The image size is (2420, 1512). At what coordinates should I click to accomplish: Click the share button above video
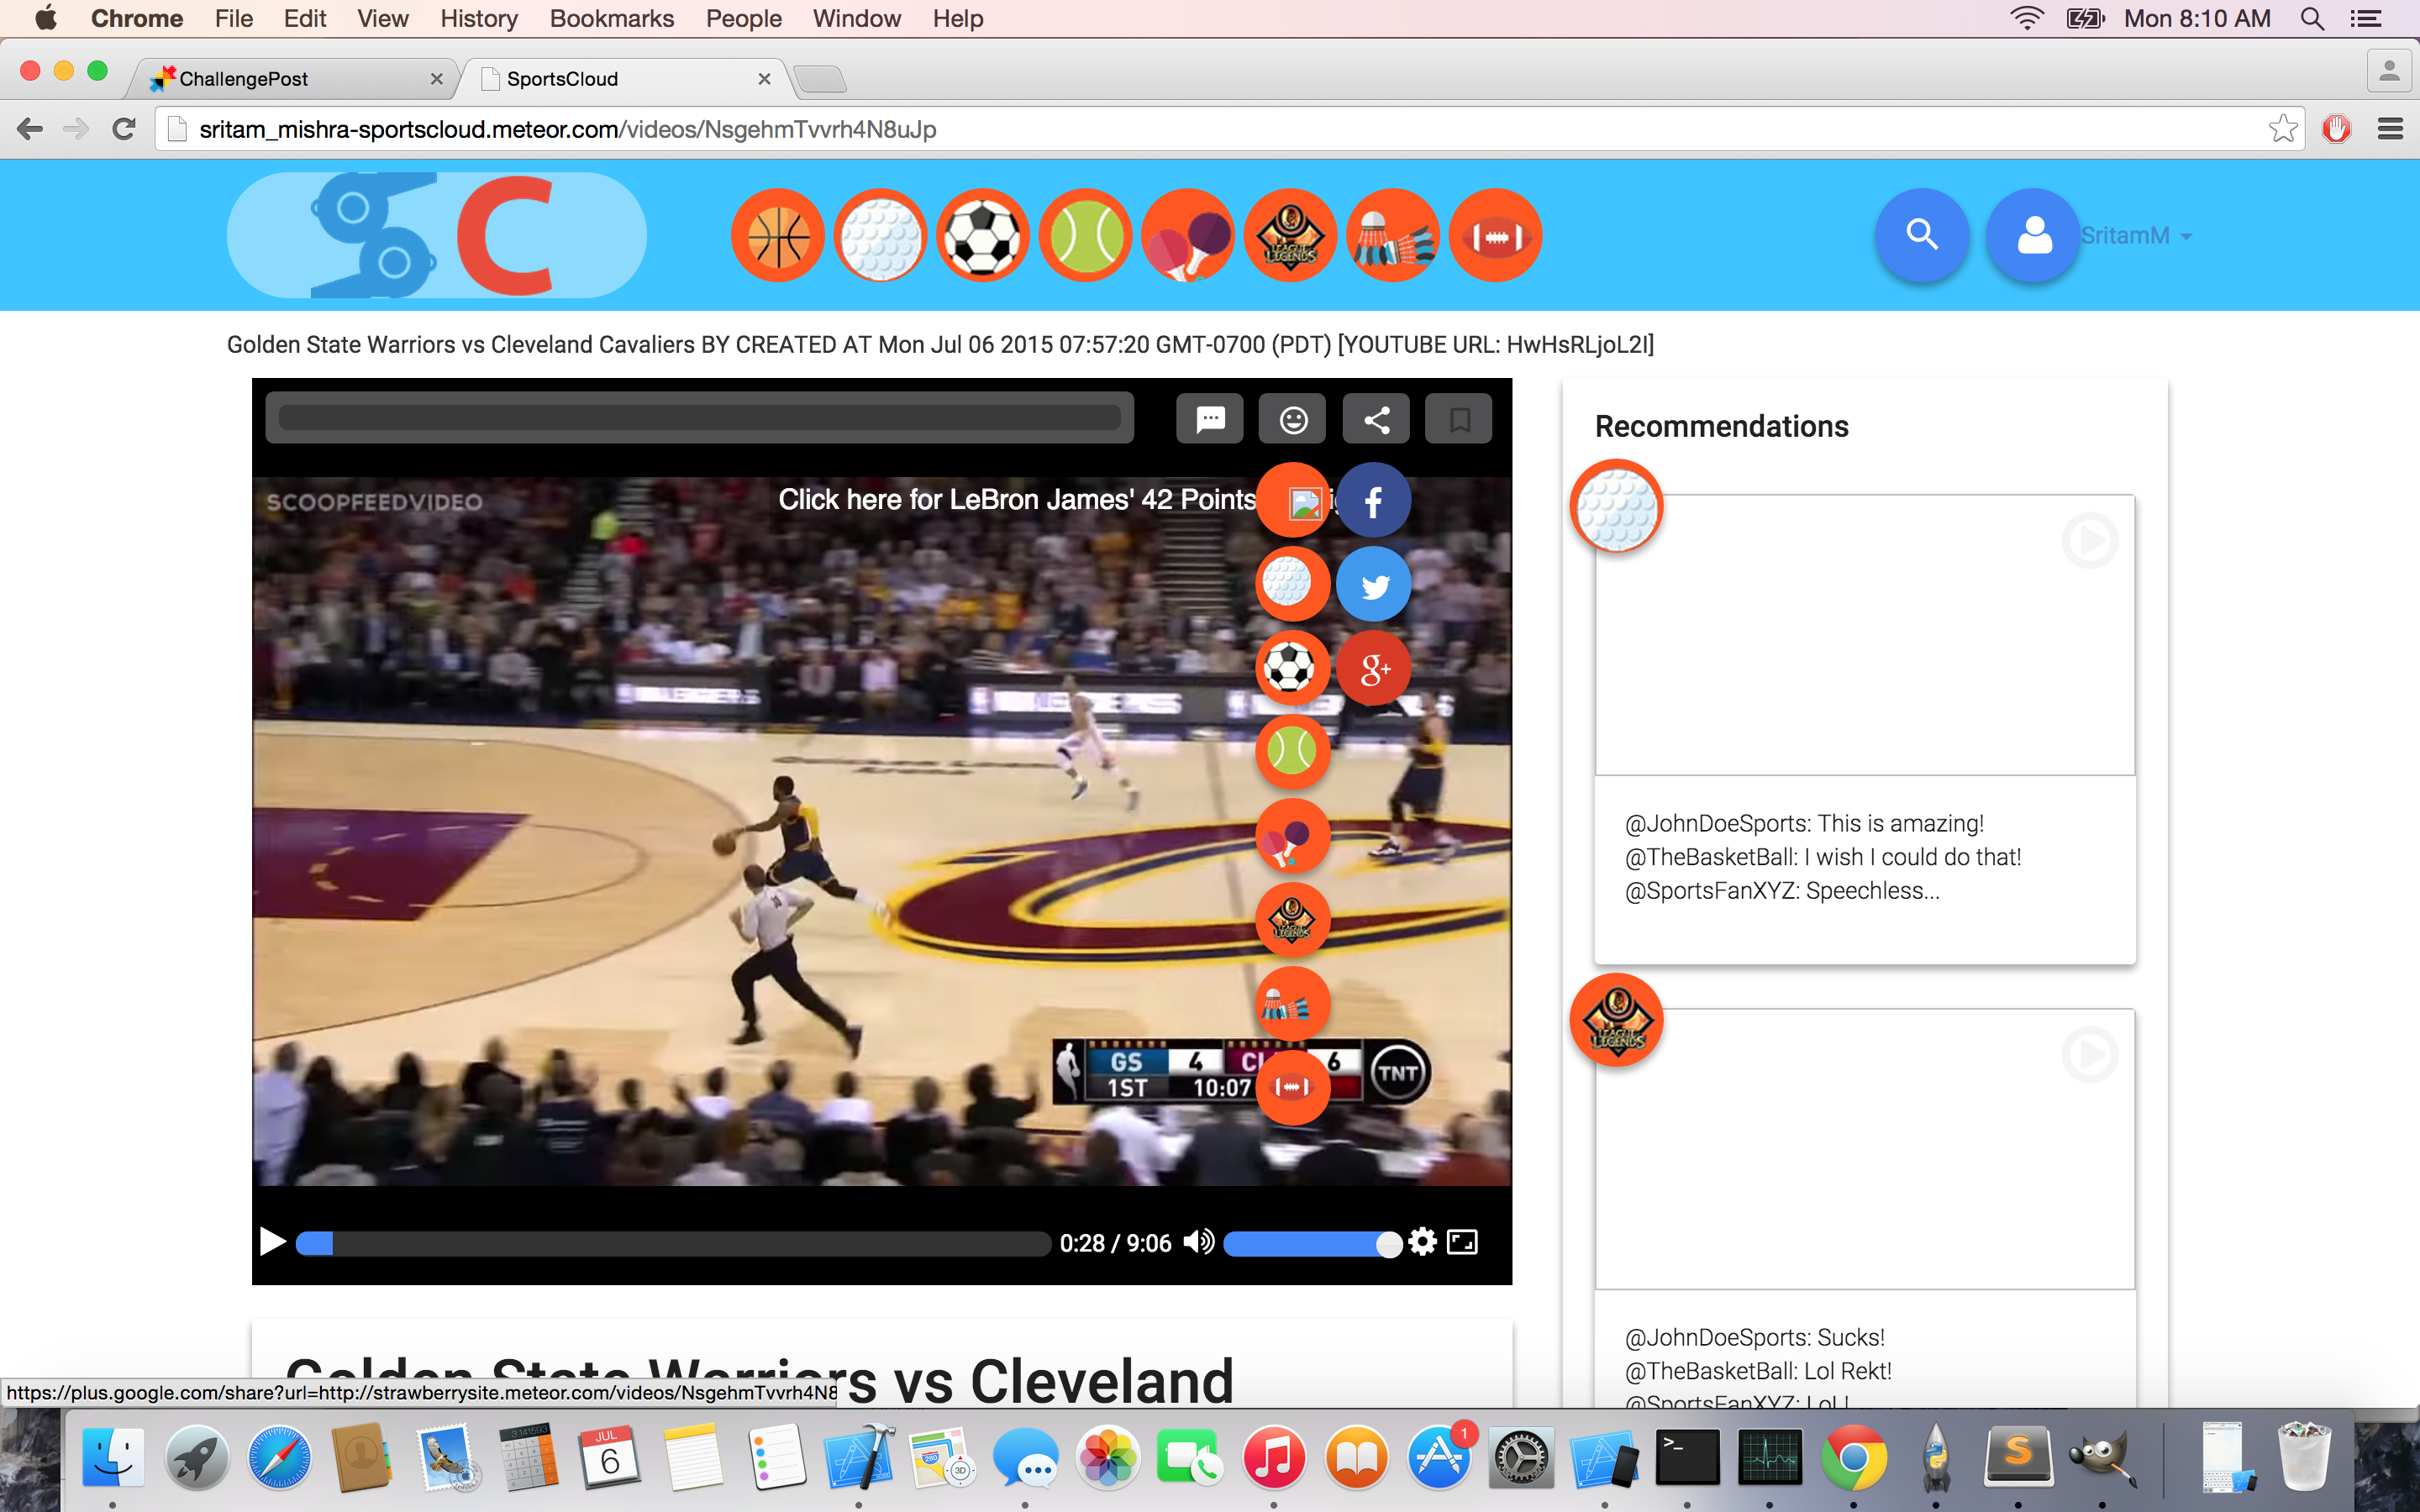tap(1377, 419)
